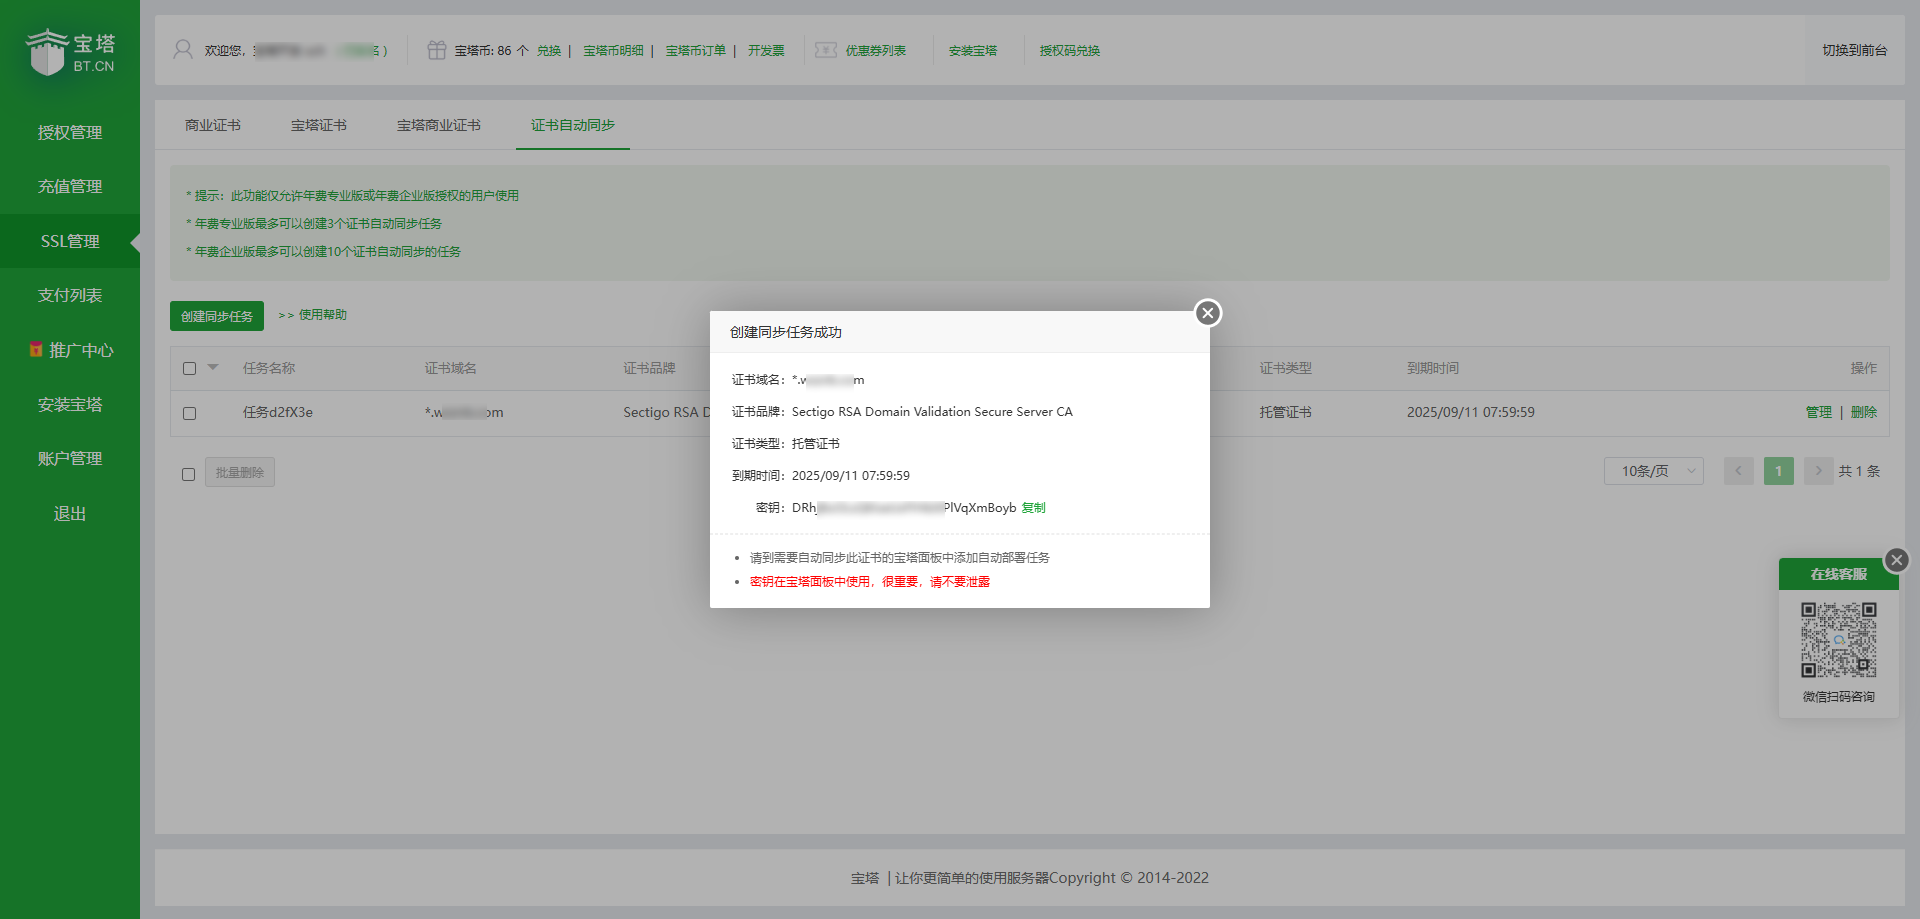Click the user avatar icon

(183, 50)
